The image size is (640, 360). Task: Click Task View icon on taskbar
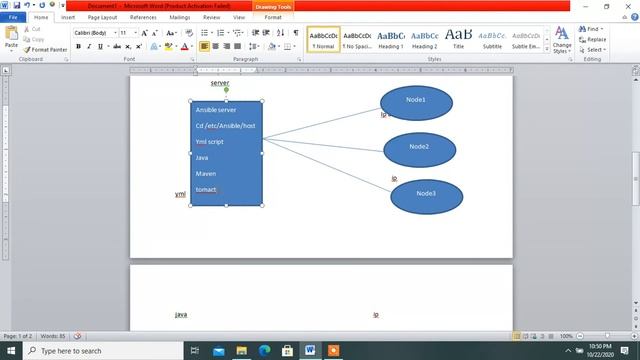[195, 351]
